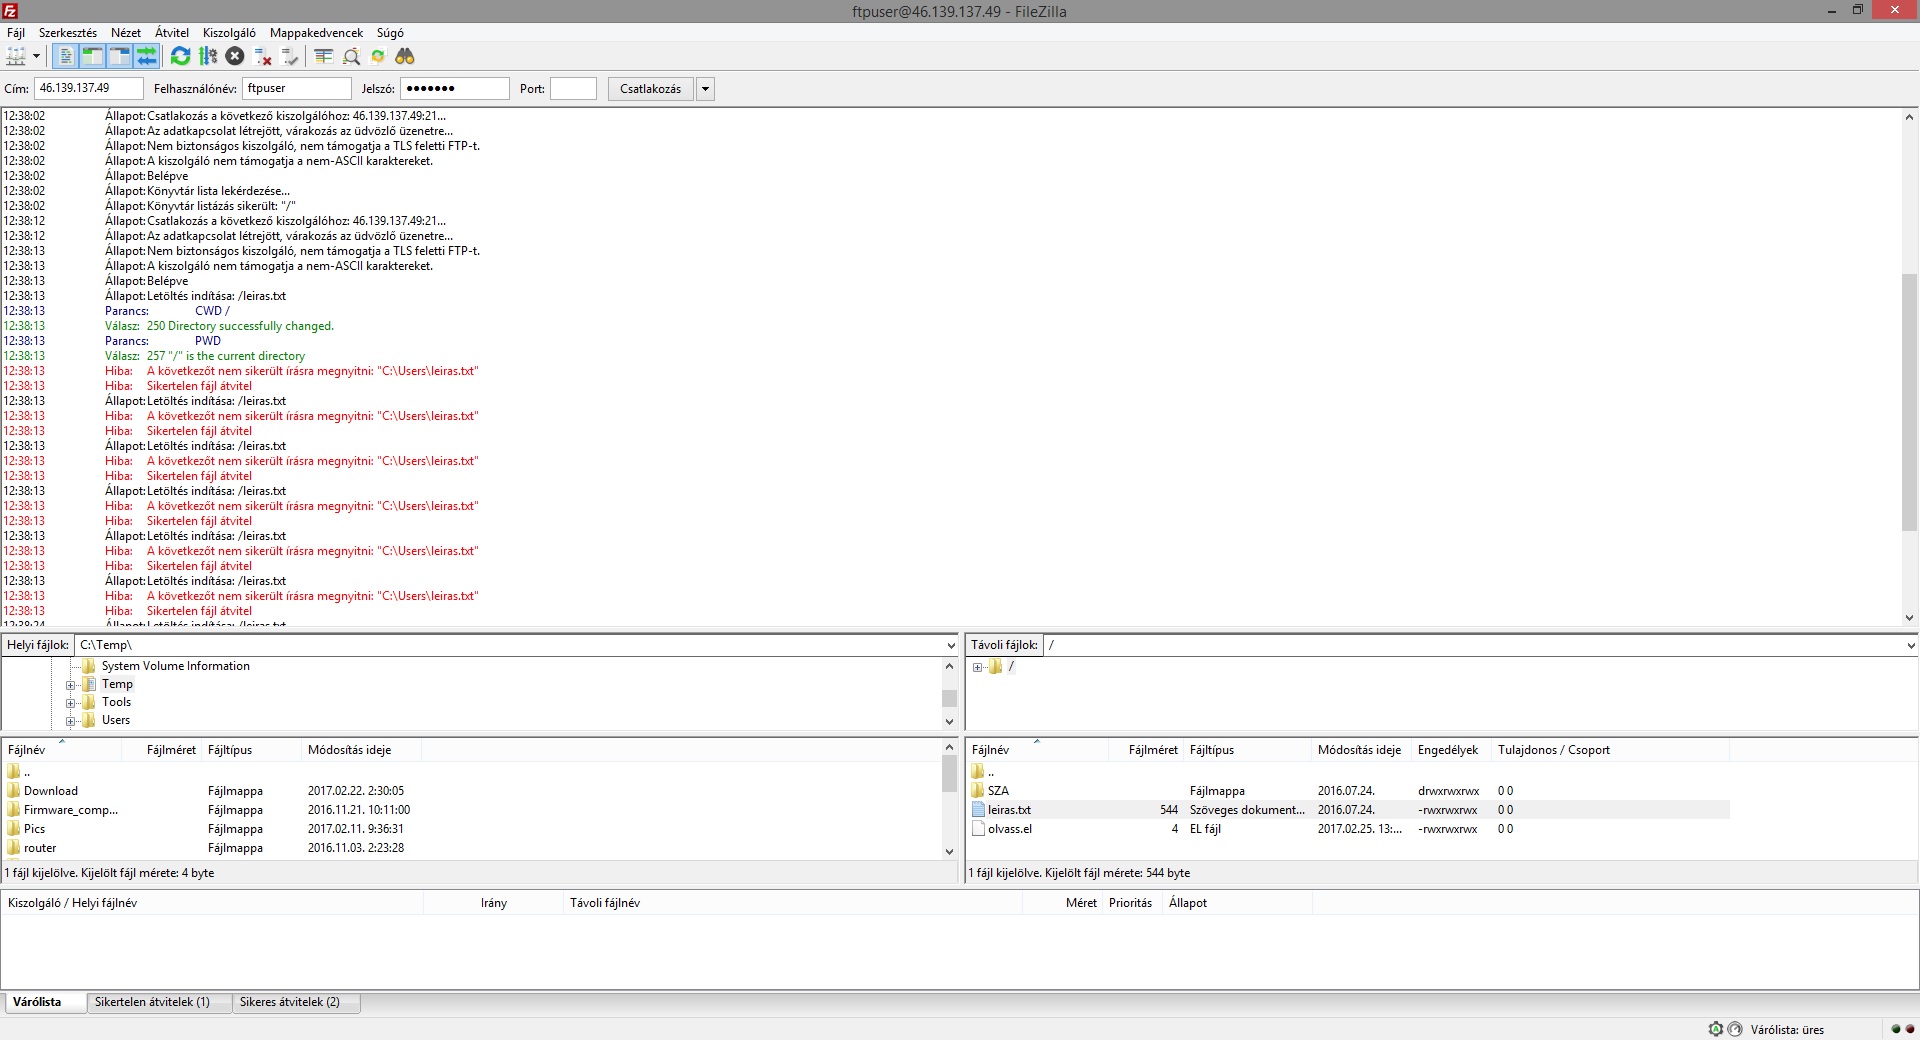Expand the Temp folder in local tree
The width and height of the screenshot is (1920, 1040).
pos(71,685)
